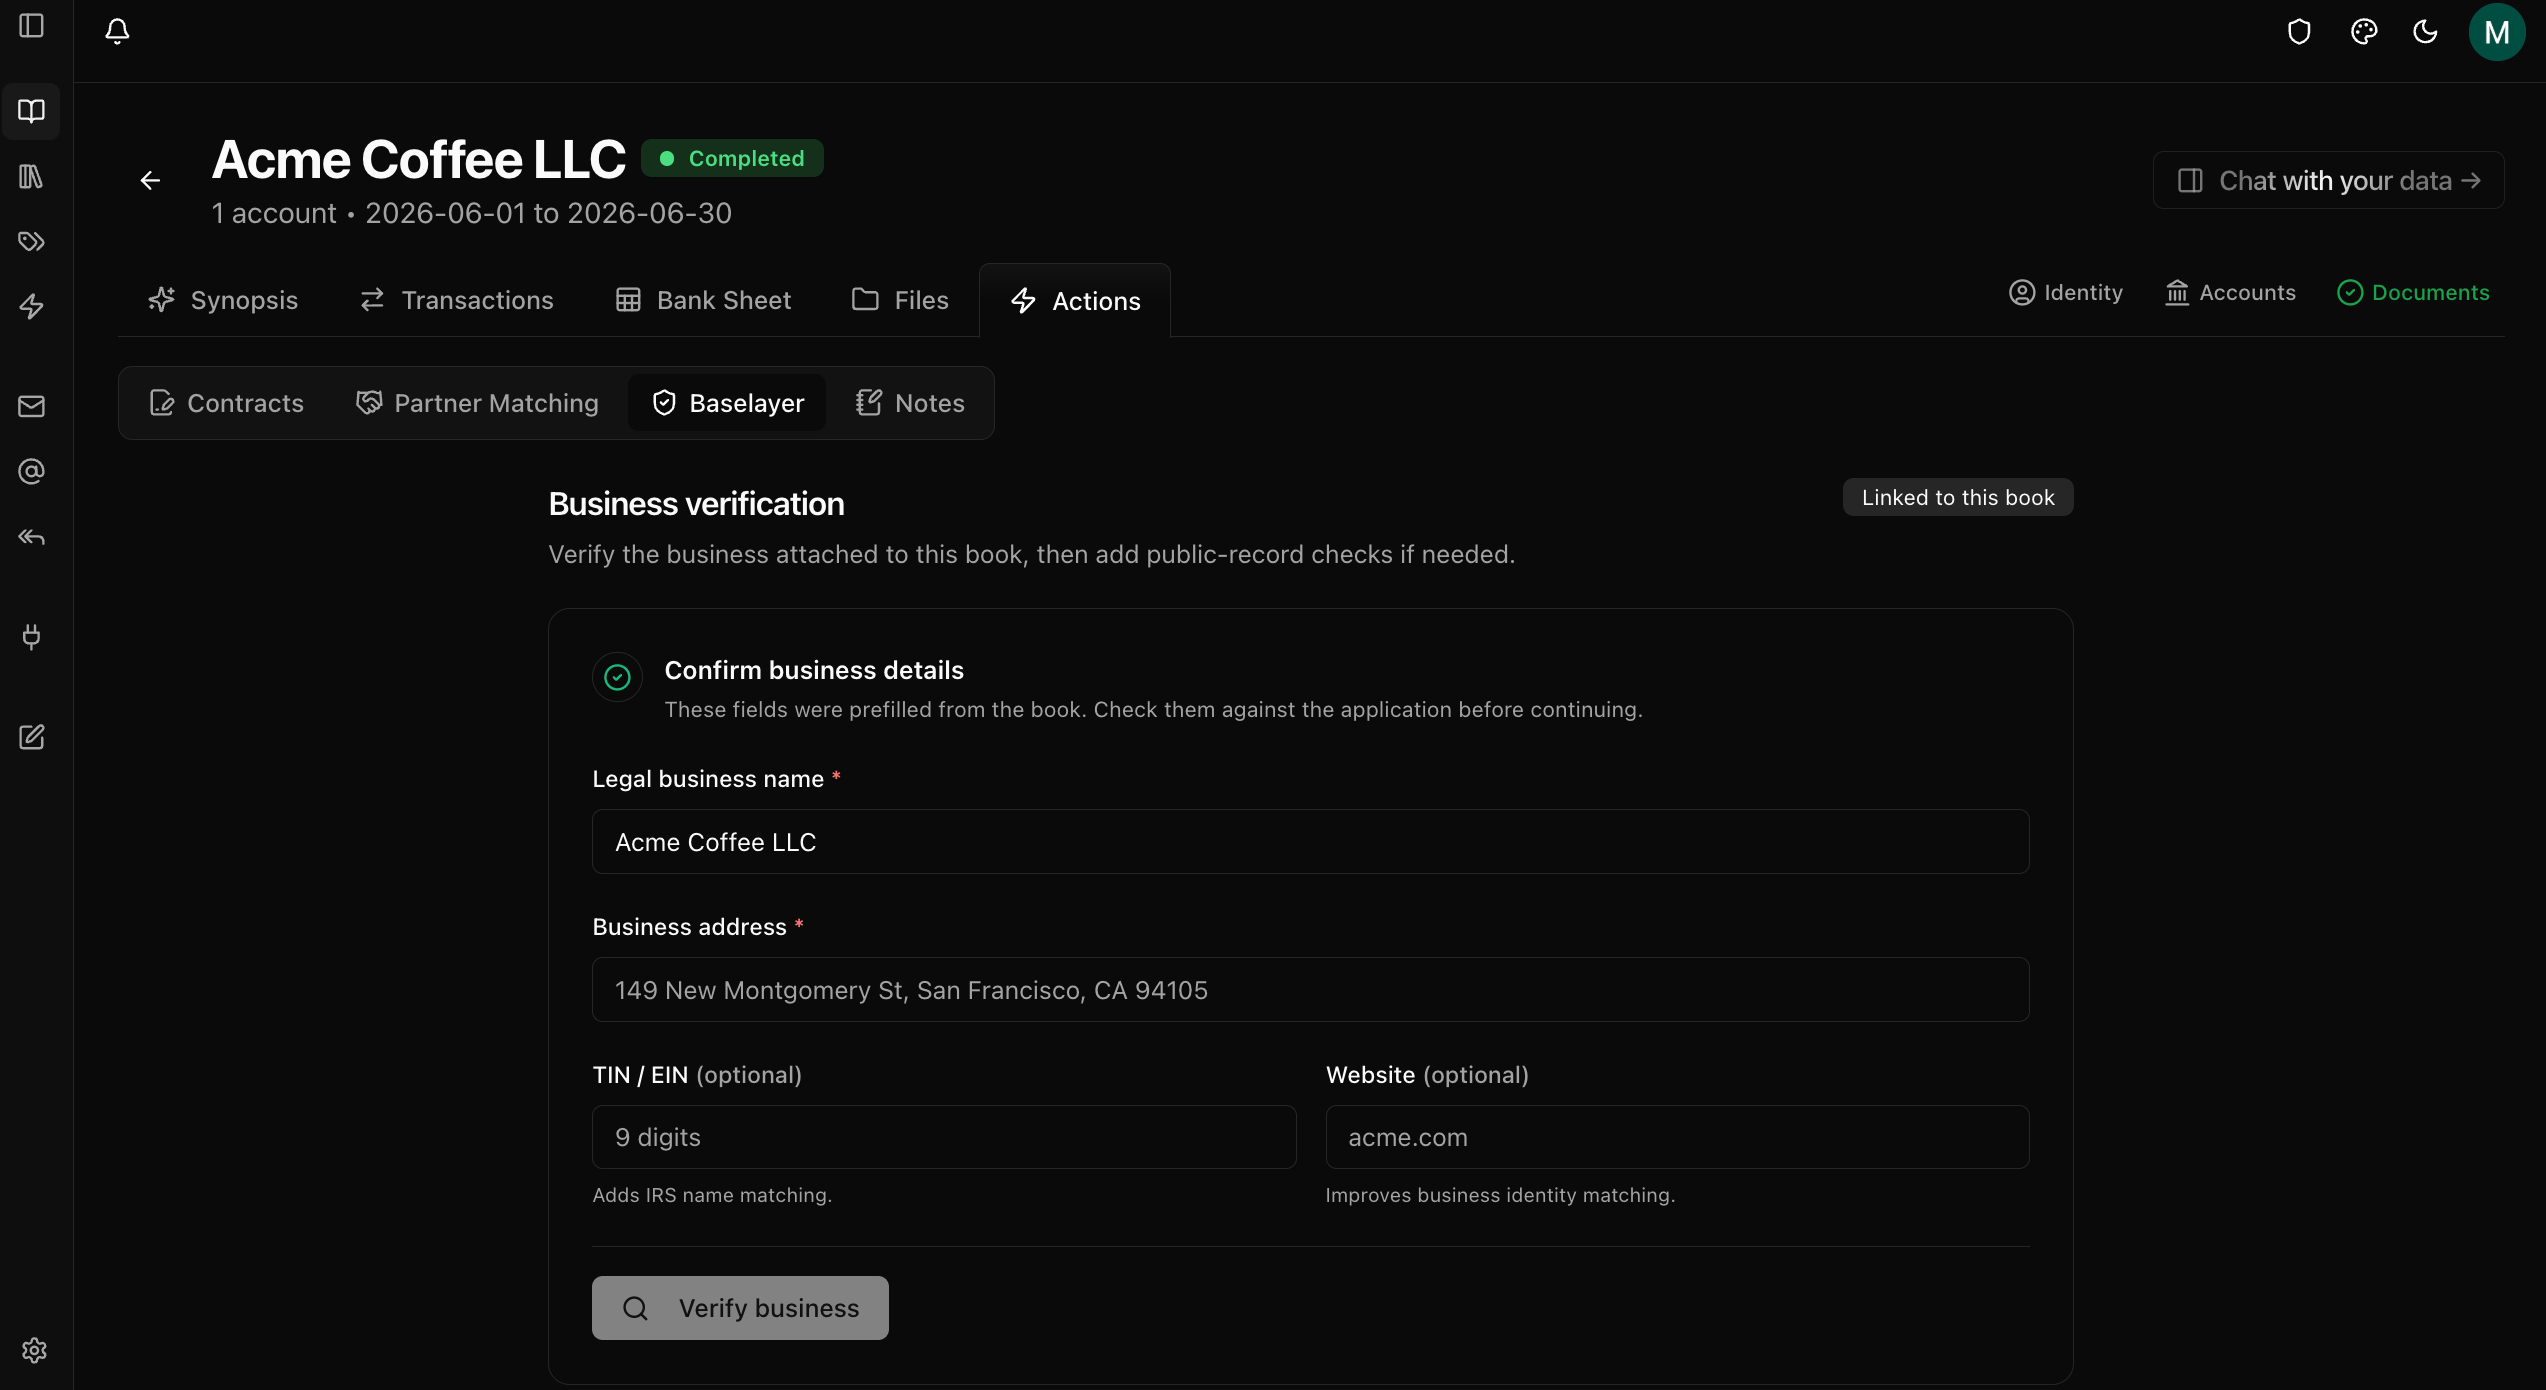Viewport: 2546px width, 1390px height.
Task: Click the '1 account' date range subtitle
Action: (472, 213)
